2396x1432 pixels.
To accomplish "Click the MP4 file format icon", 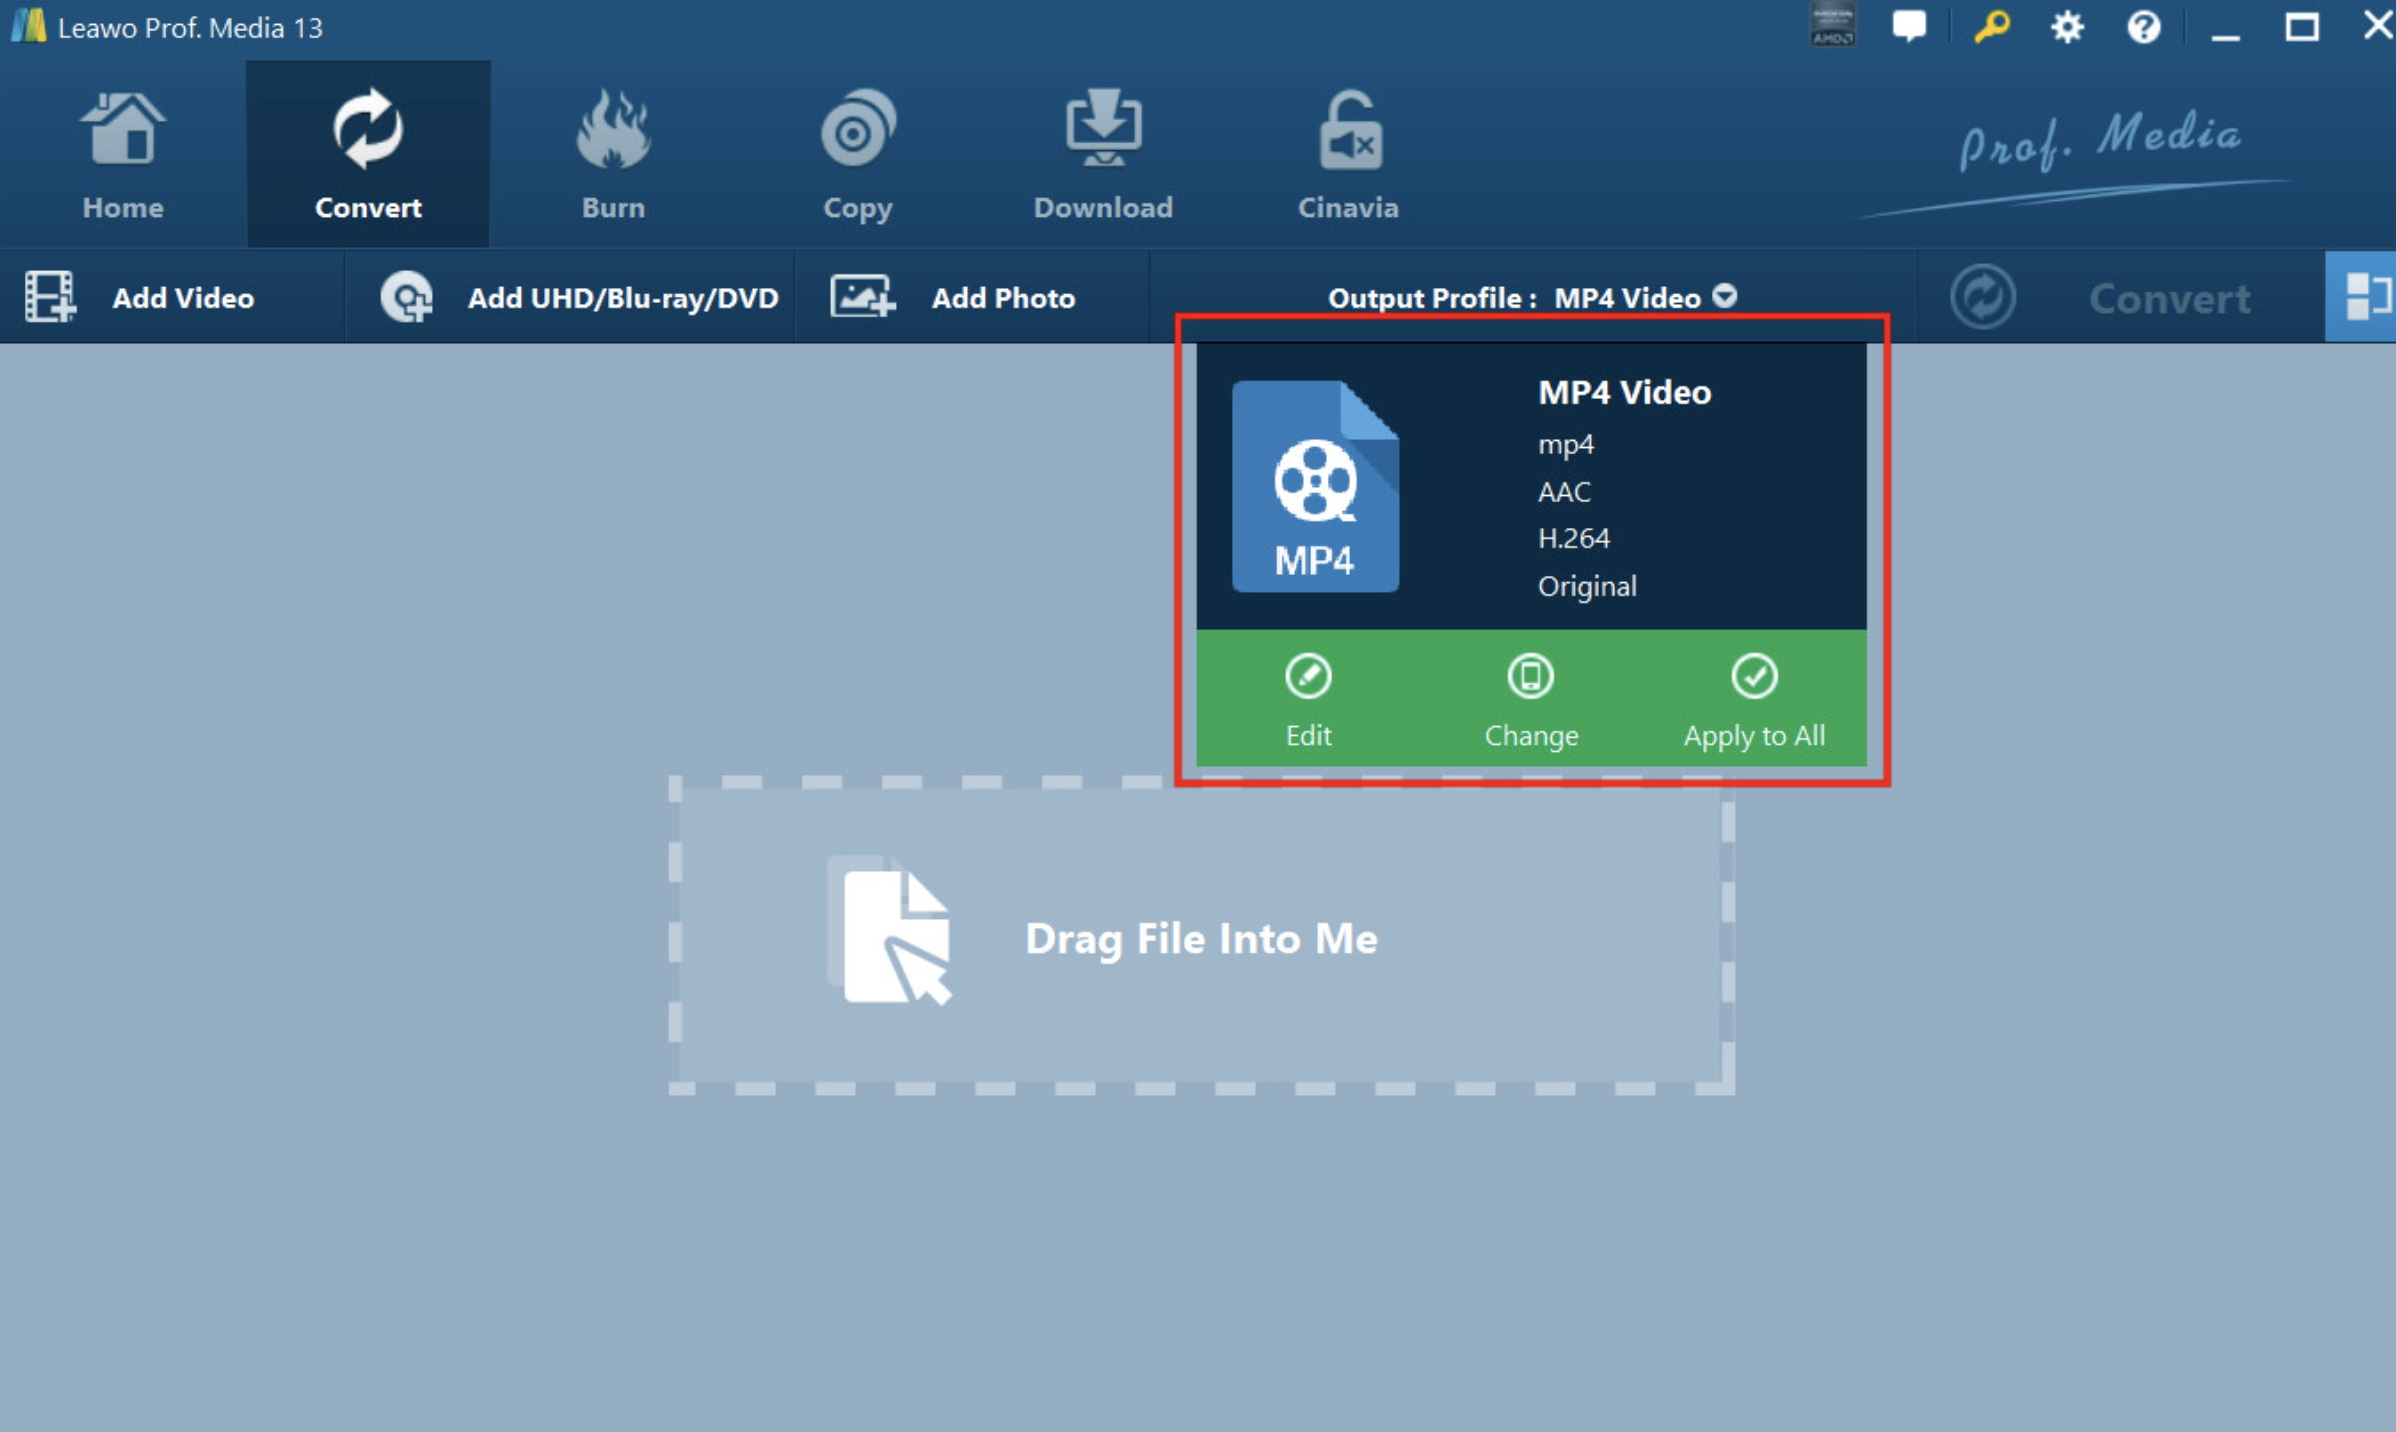I will [1315, 486].
